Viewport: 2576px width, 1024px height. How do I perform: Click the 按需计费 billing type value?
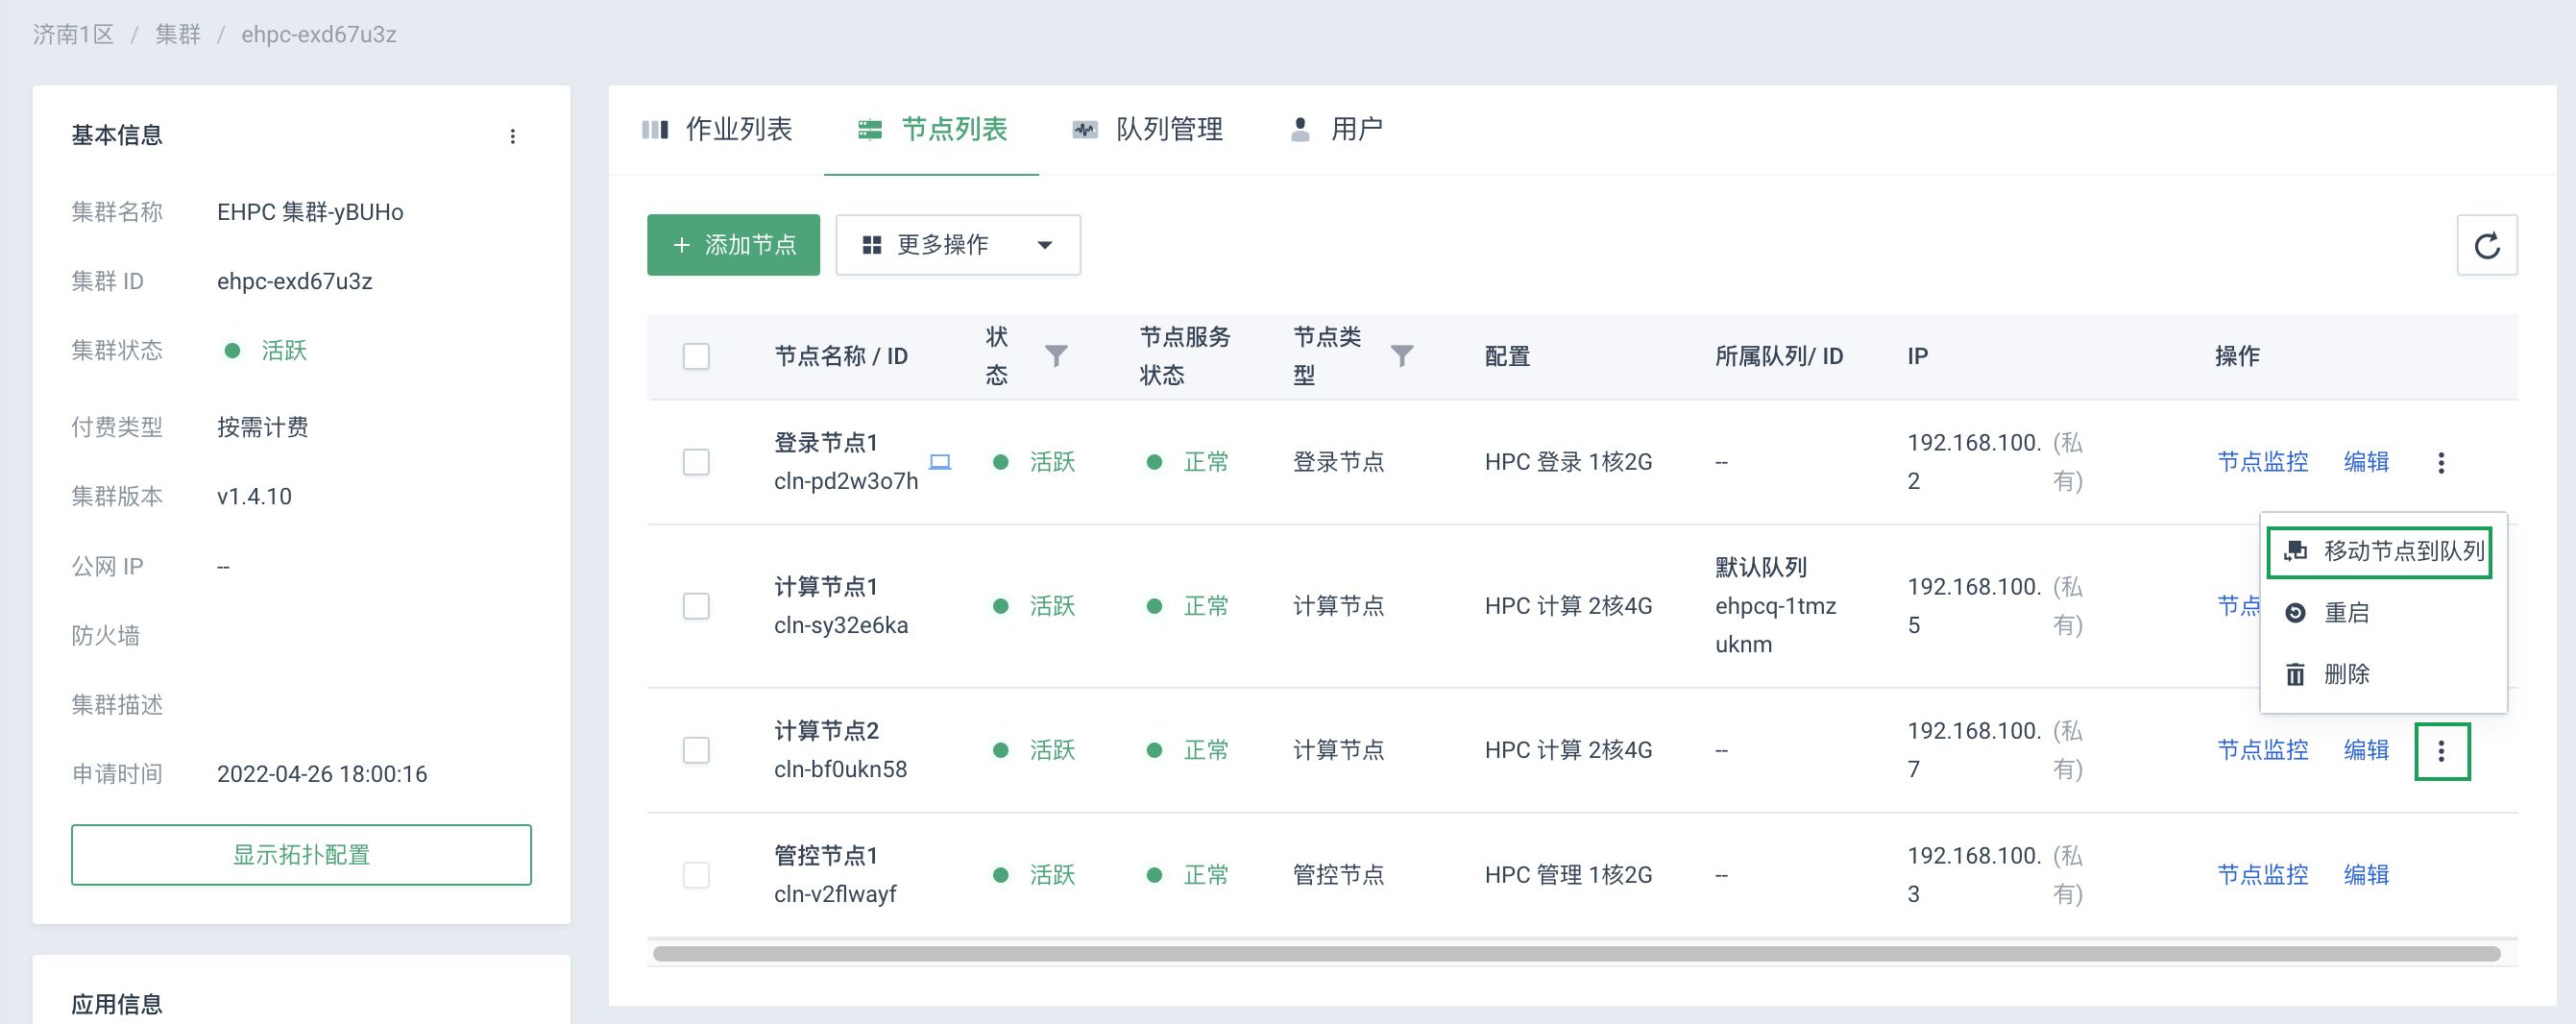263,428
